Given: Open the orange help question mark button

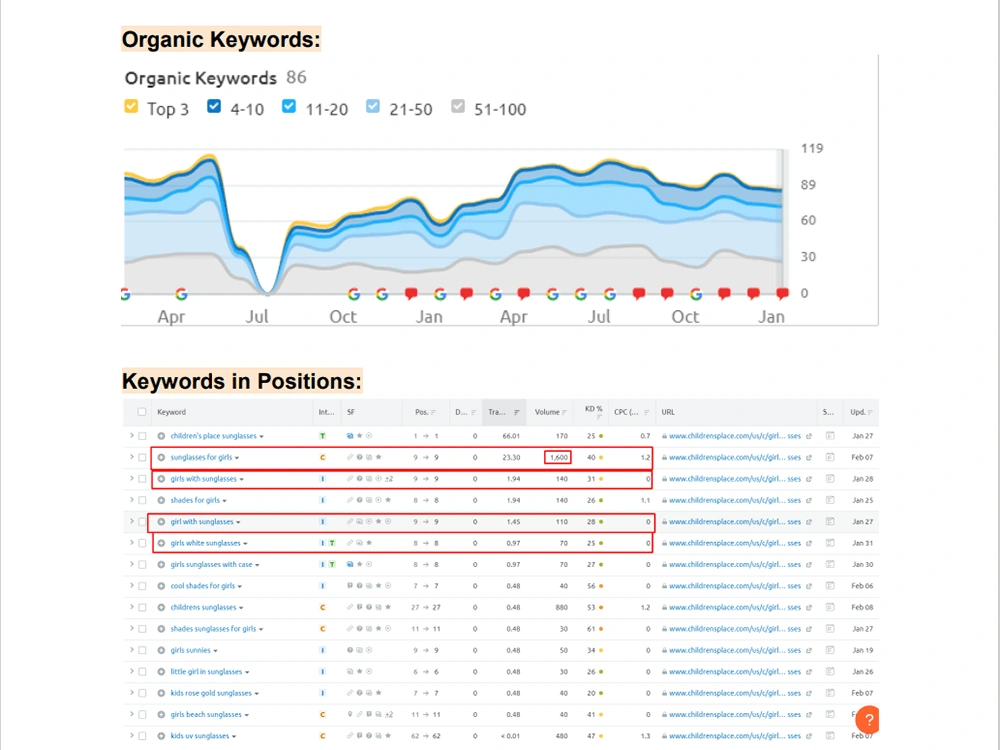Looking at the screenshot, I should 867,719.
